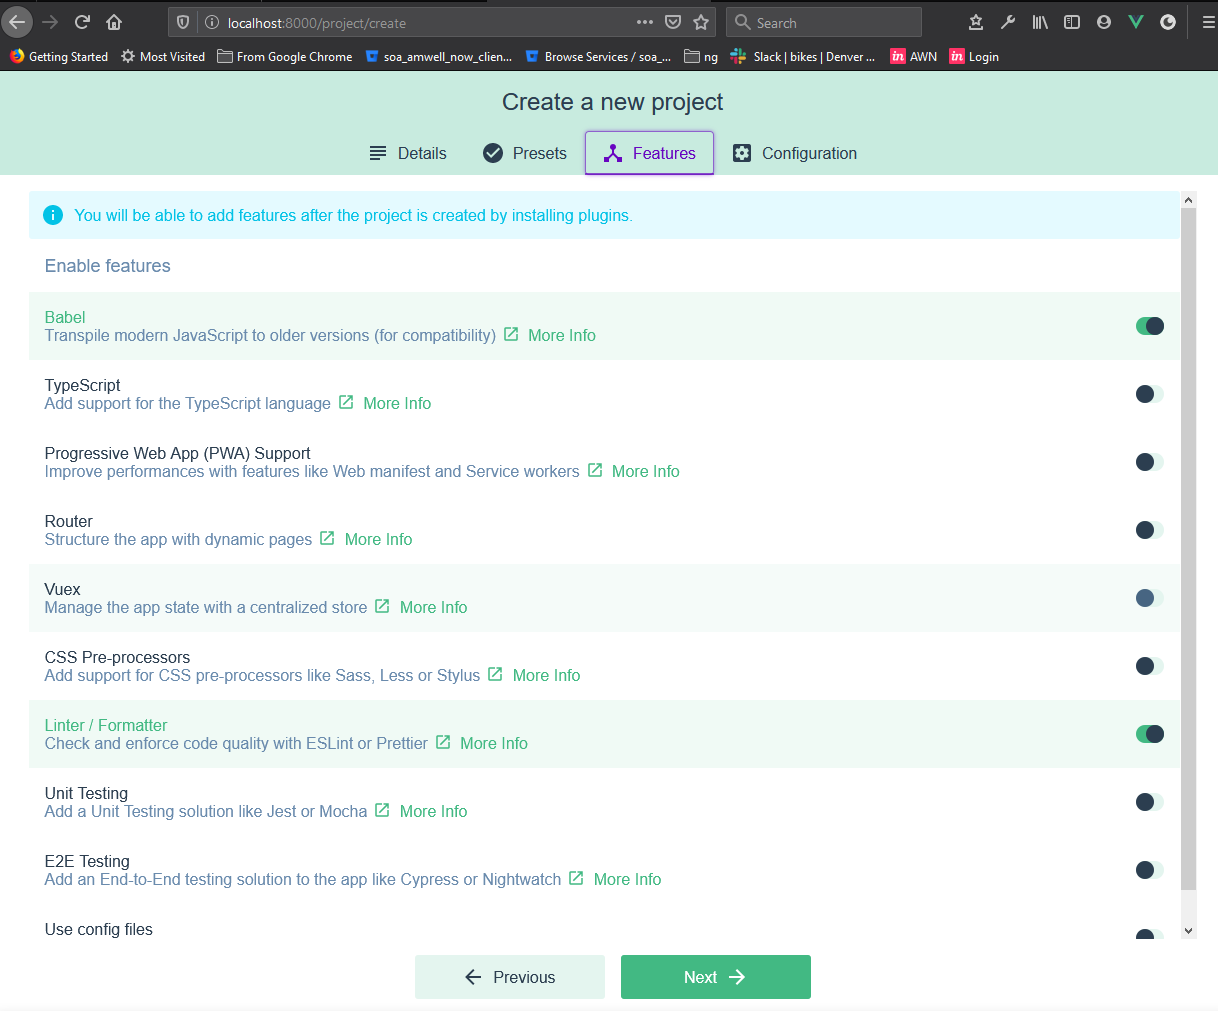Toggle the browser sidebar icon
1218x1011 pixels.
point(1072,22)
